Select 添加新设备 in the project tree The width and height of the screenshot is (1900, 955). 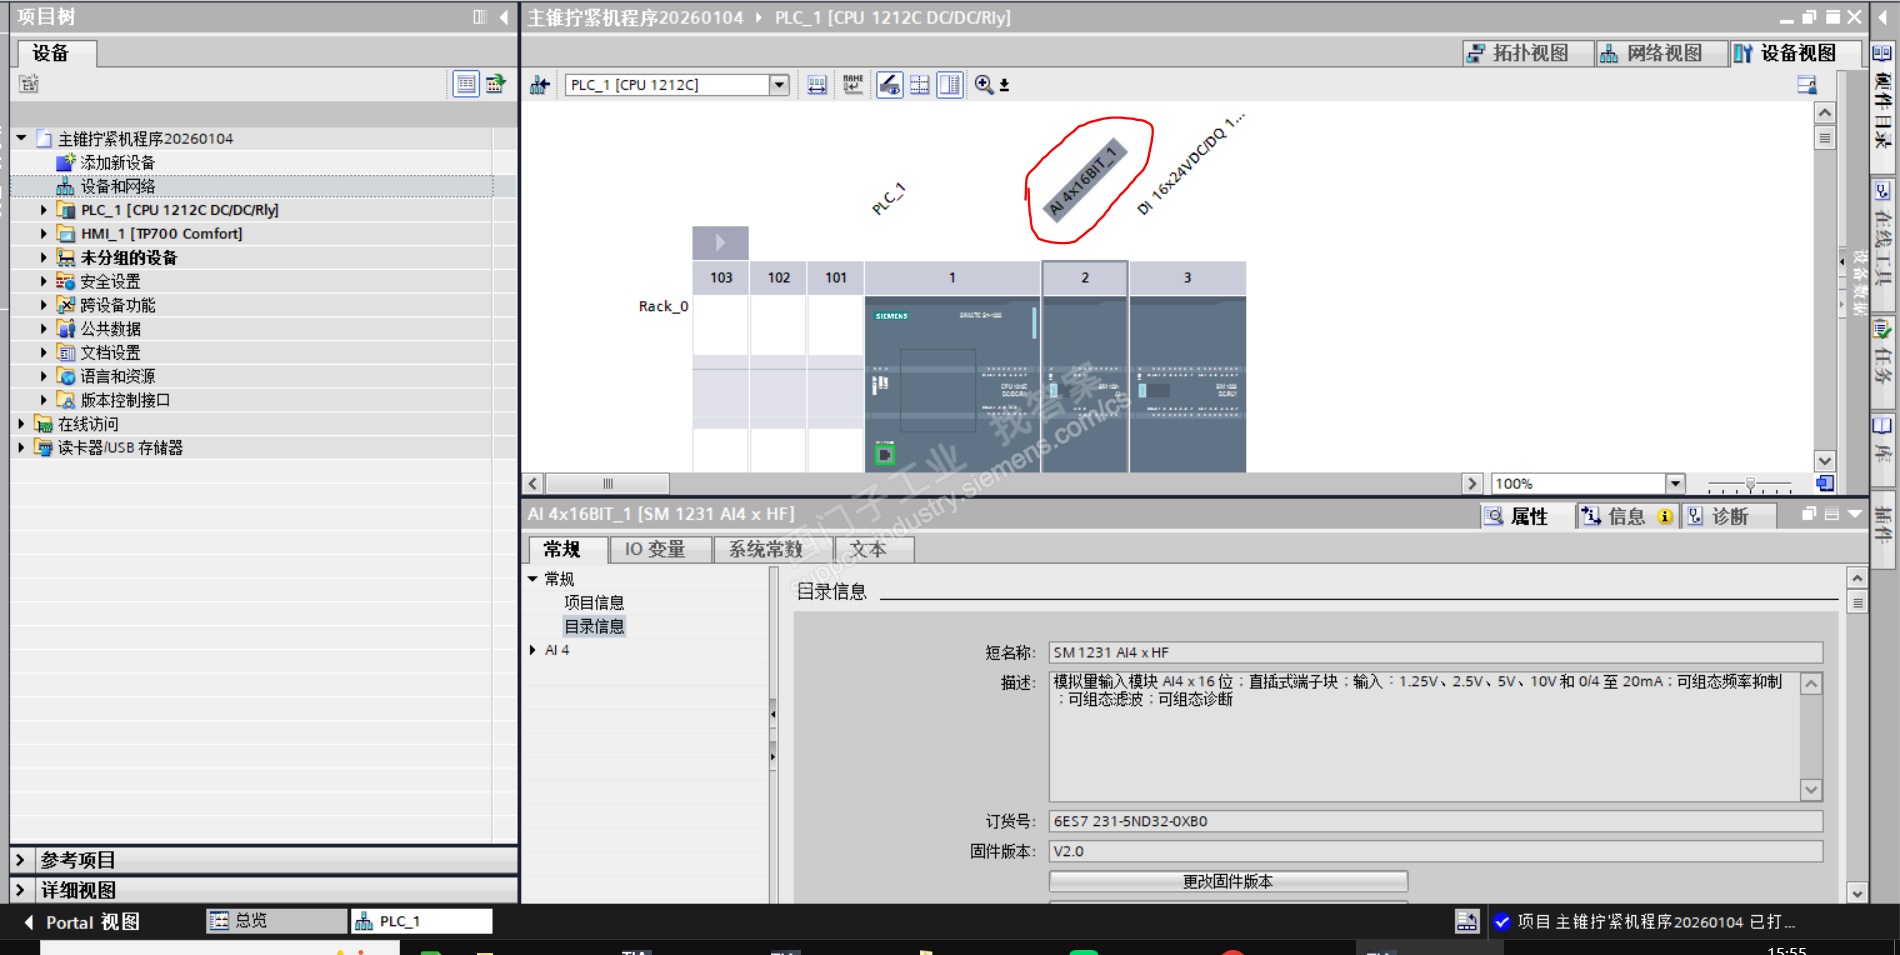pyautogui.click(x=117, y=162)
